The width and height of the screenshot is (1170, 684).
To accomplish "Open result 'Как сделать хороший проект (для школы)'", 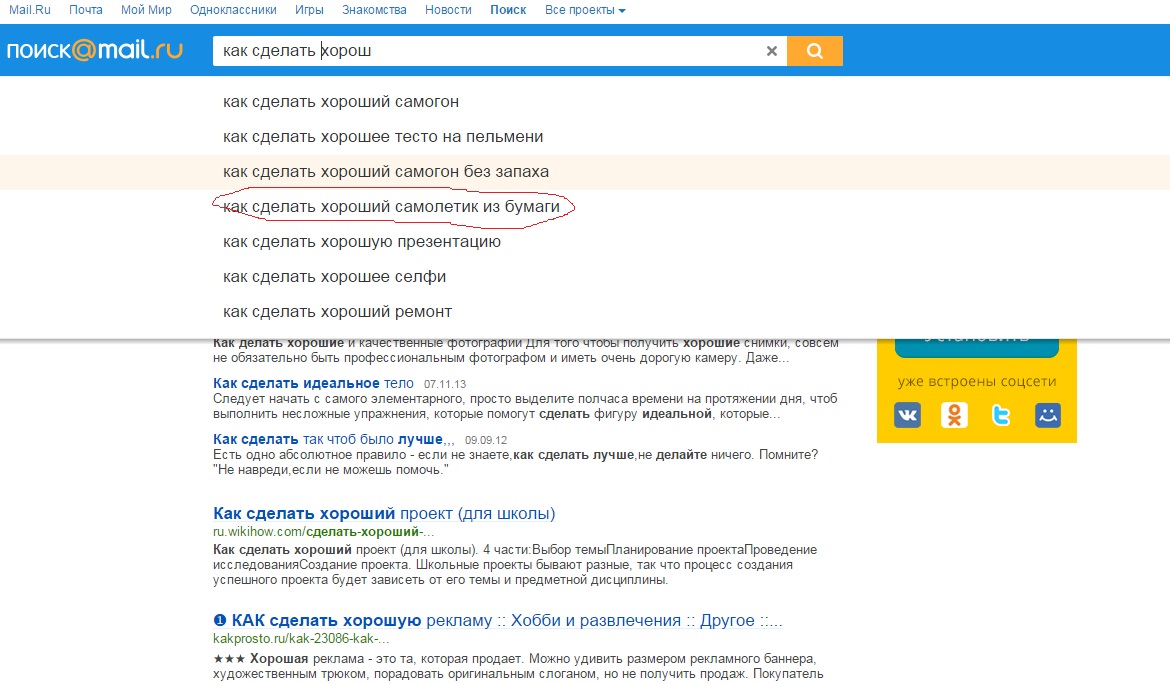I will click(384, 514).
